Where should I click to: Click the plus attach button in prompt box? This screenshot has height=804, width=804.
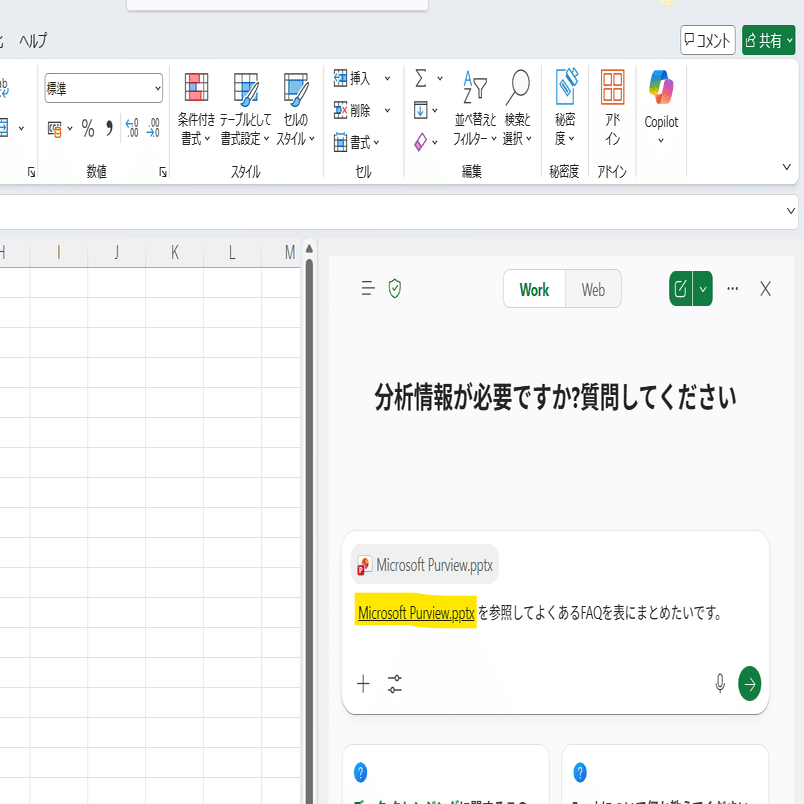point(363,684)
